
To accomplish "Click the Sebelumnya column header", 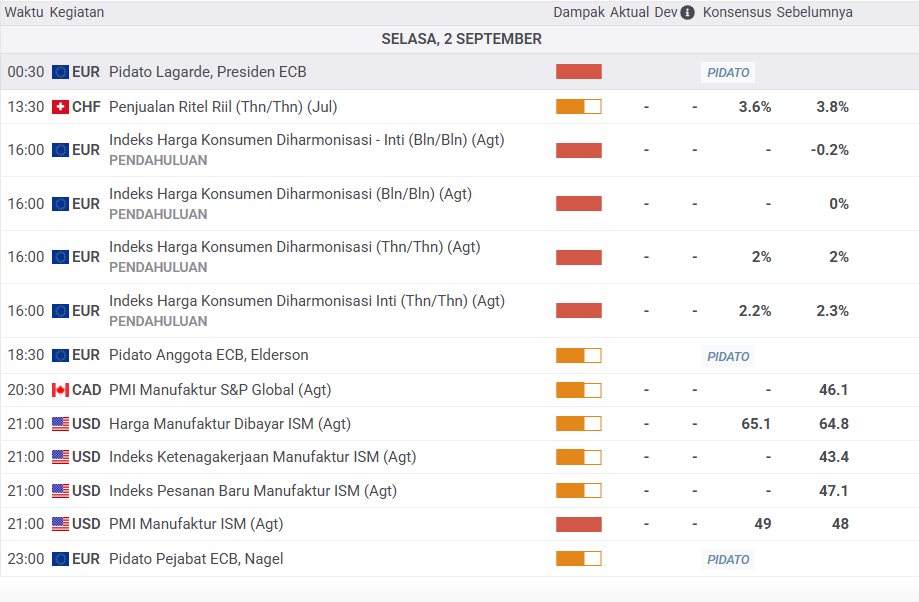I will pos(814,13).
